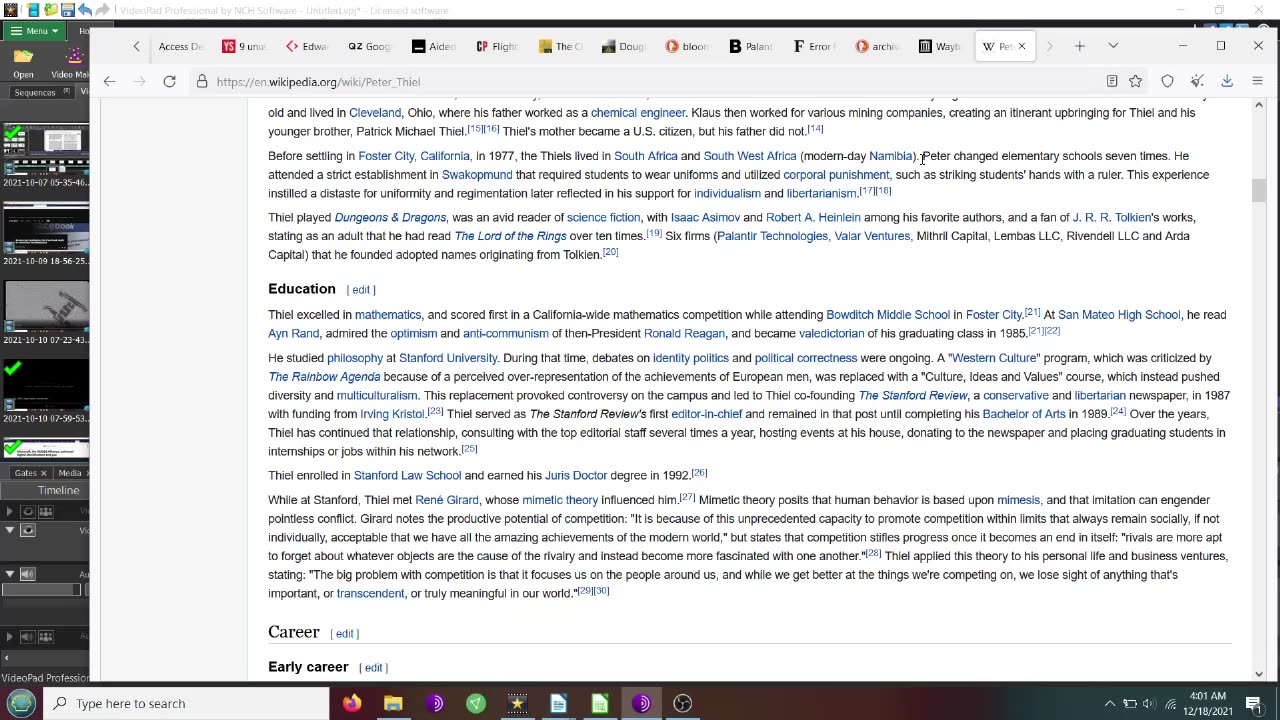1280x720 pixels.
Task: Click the browser page vertical scrollbar thumb
Action: (1259, 190)
